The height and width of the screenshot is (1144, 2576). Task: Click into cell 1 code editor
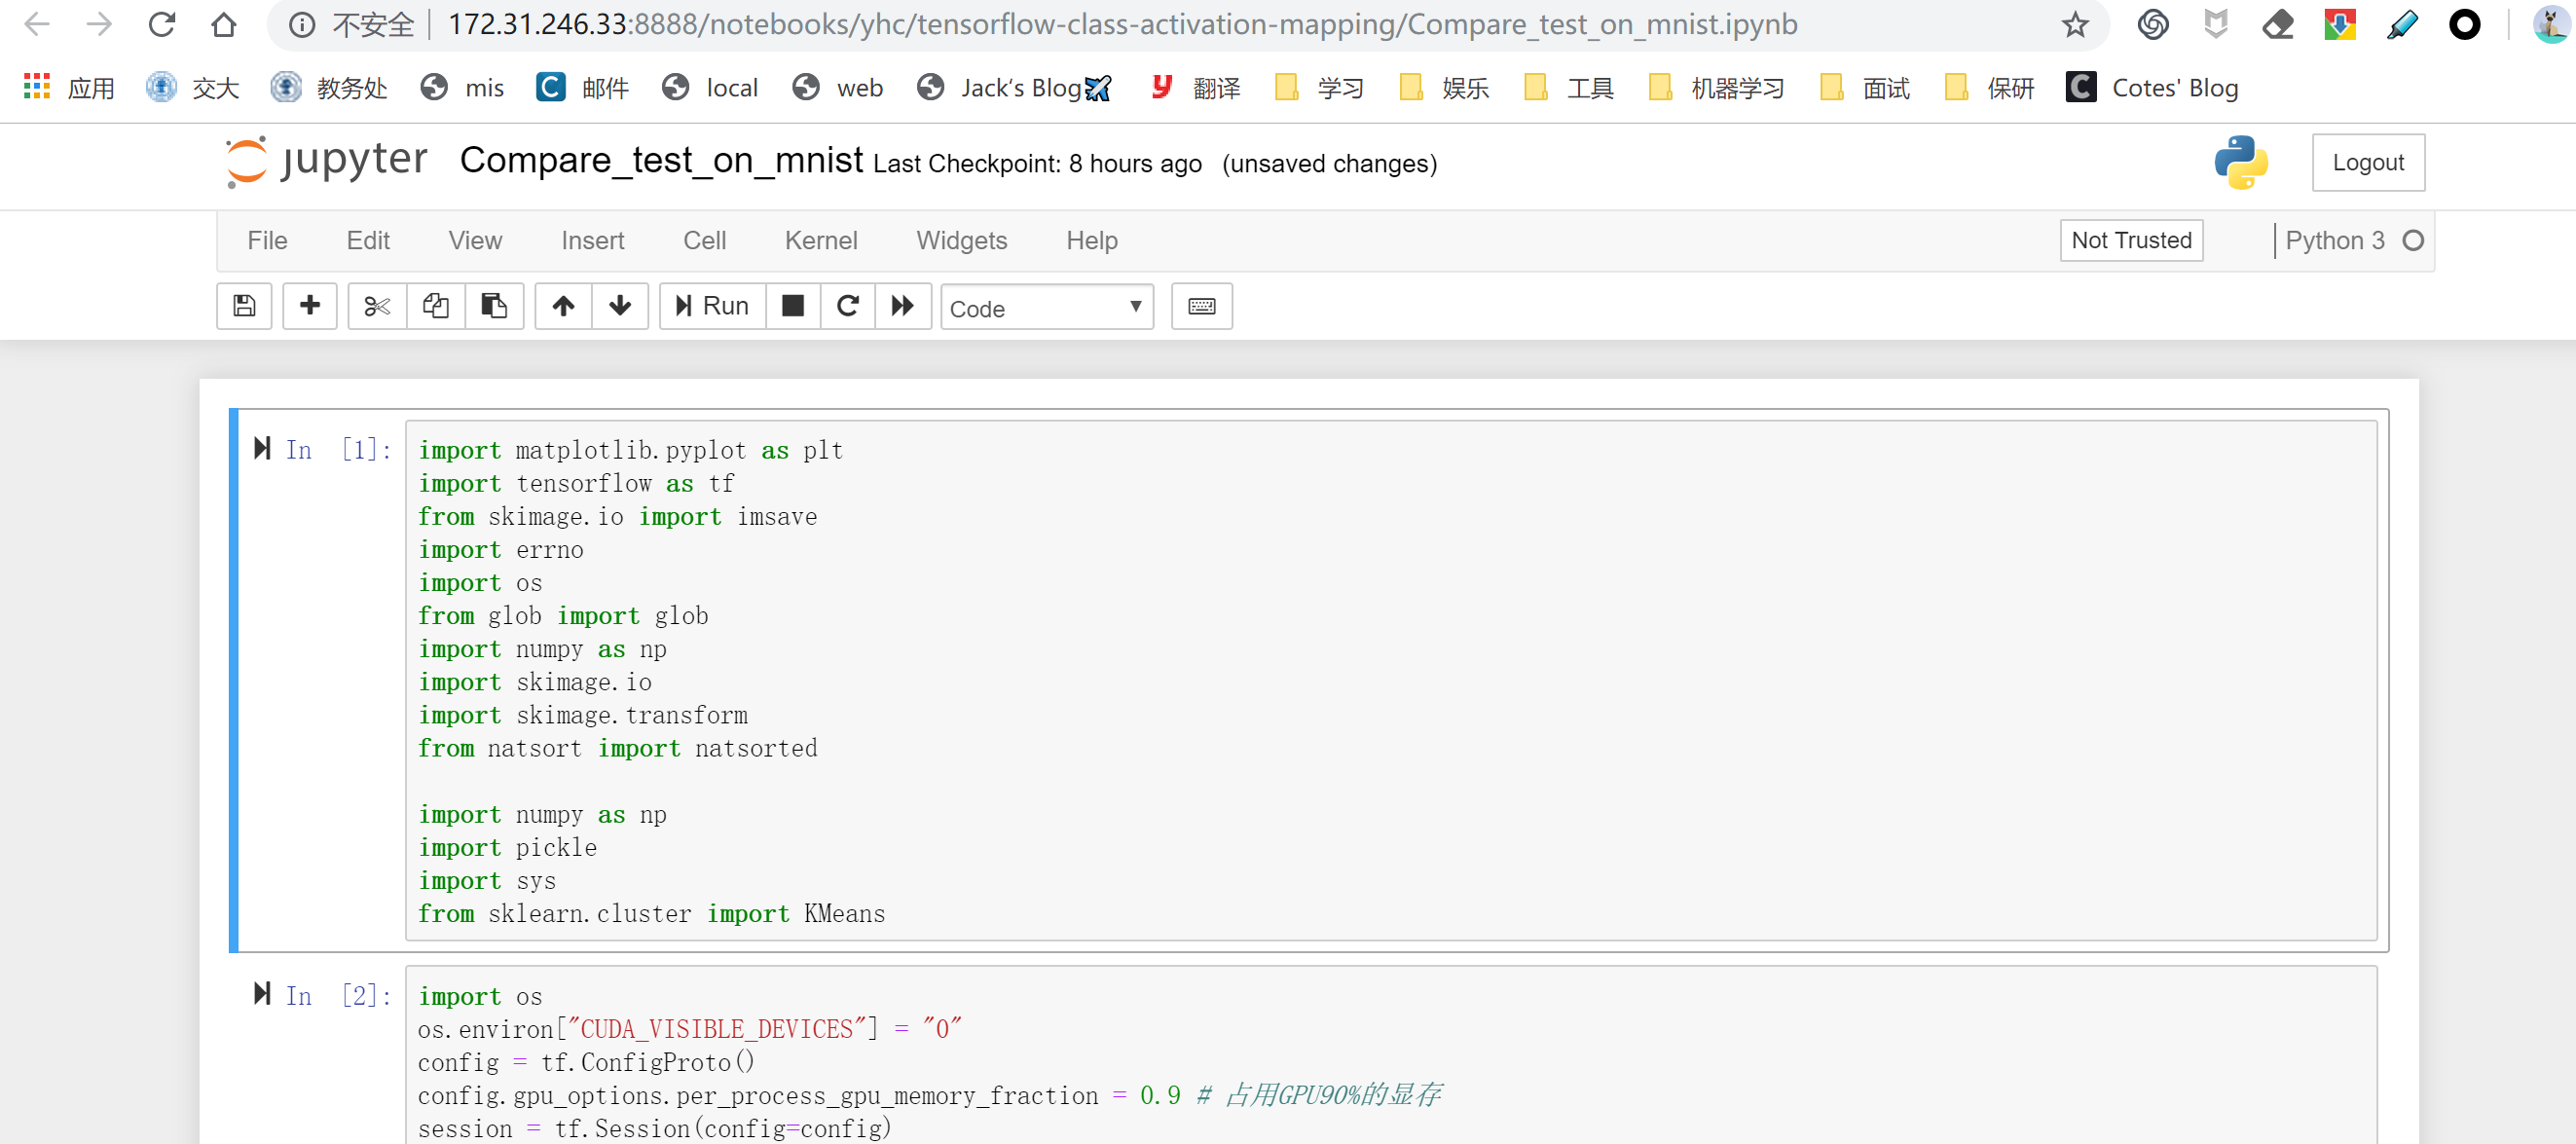coord(1390,680)
